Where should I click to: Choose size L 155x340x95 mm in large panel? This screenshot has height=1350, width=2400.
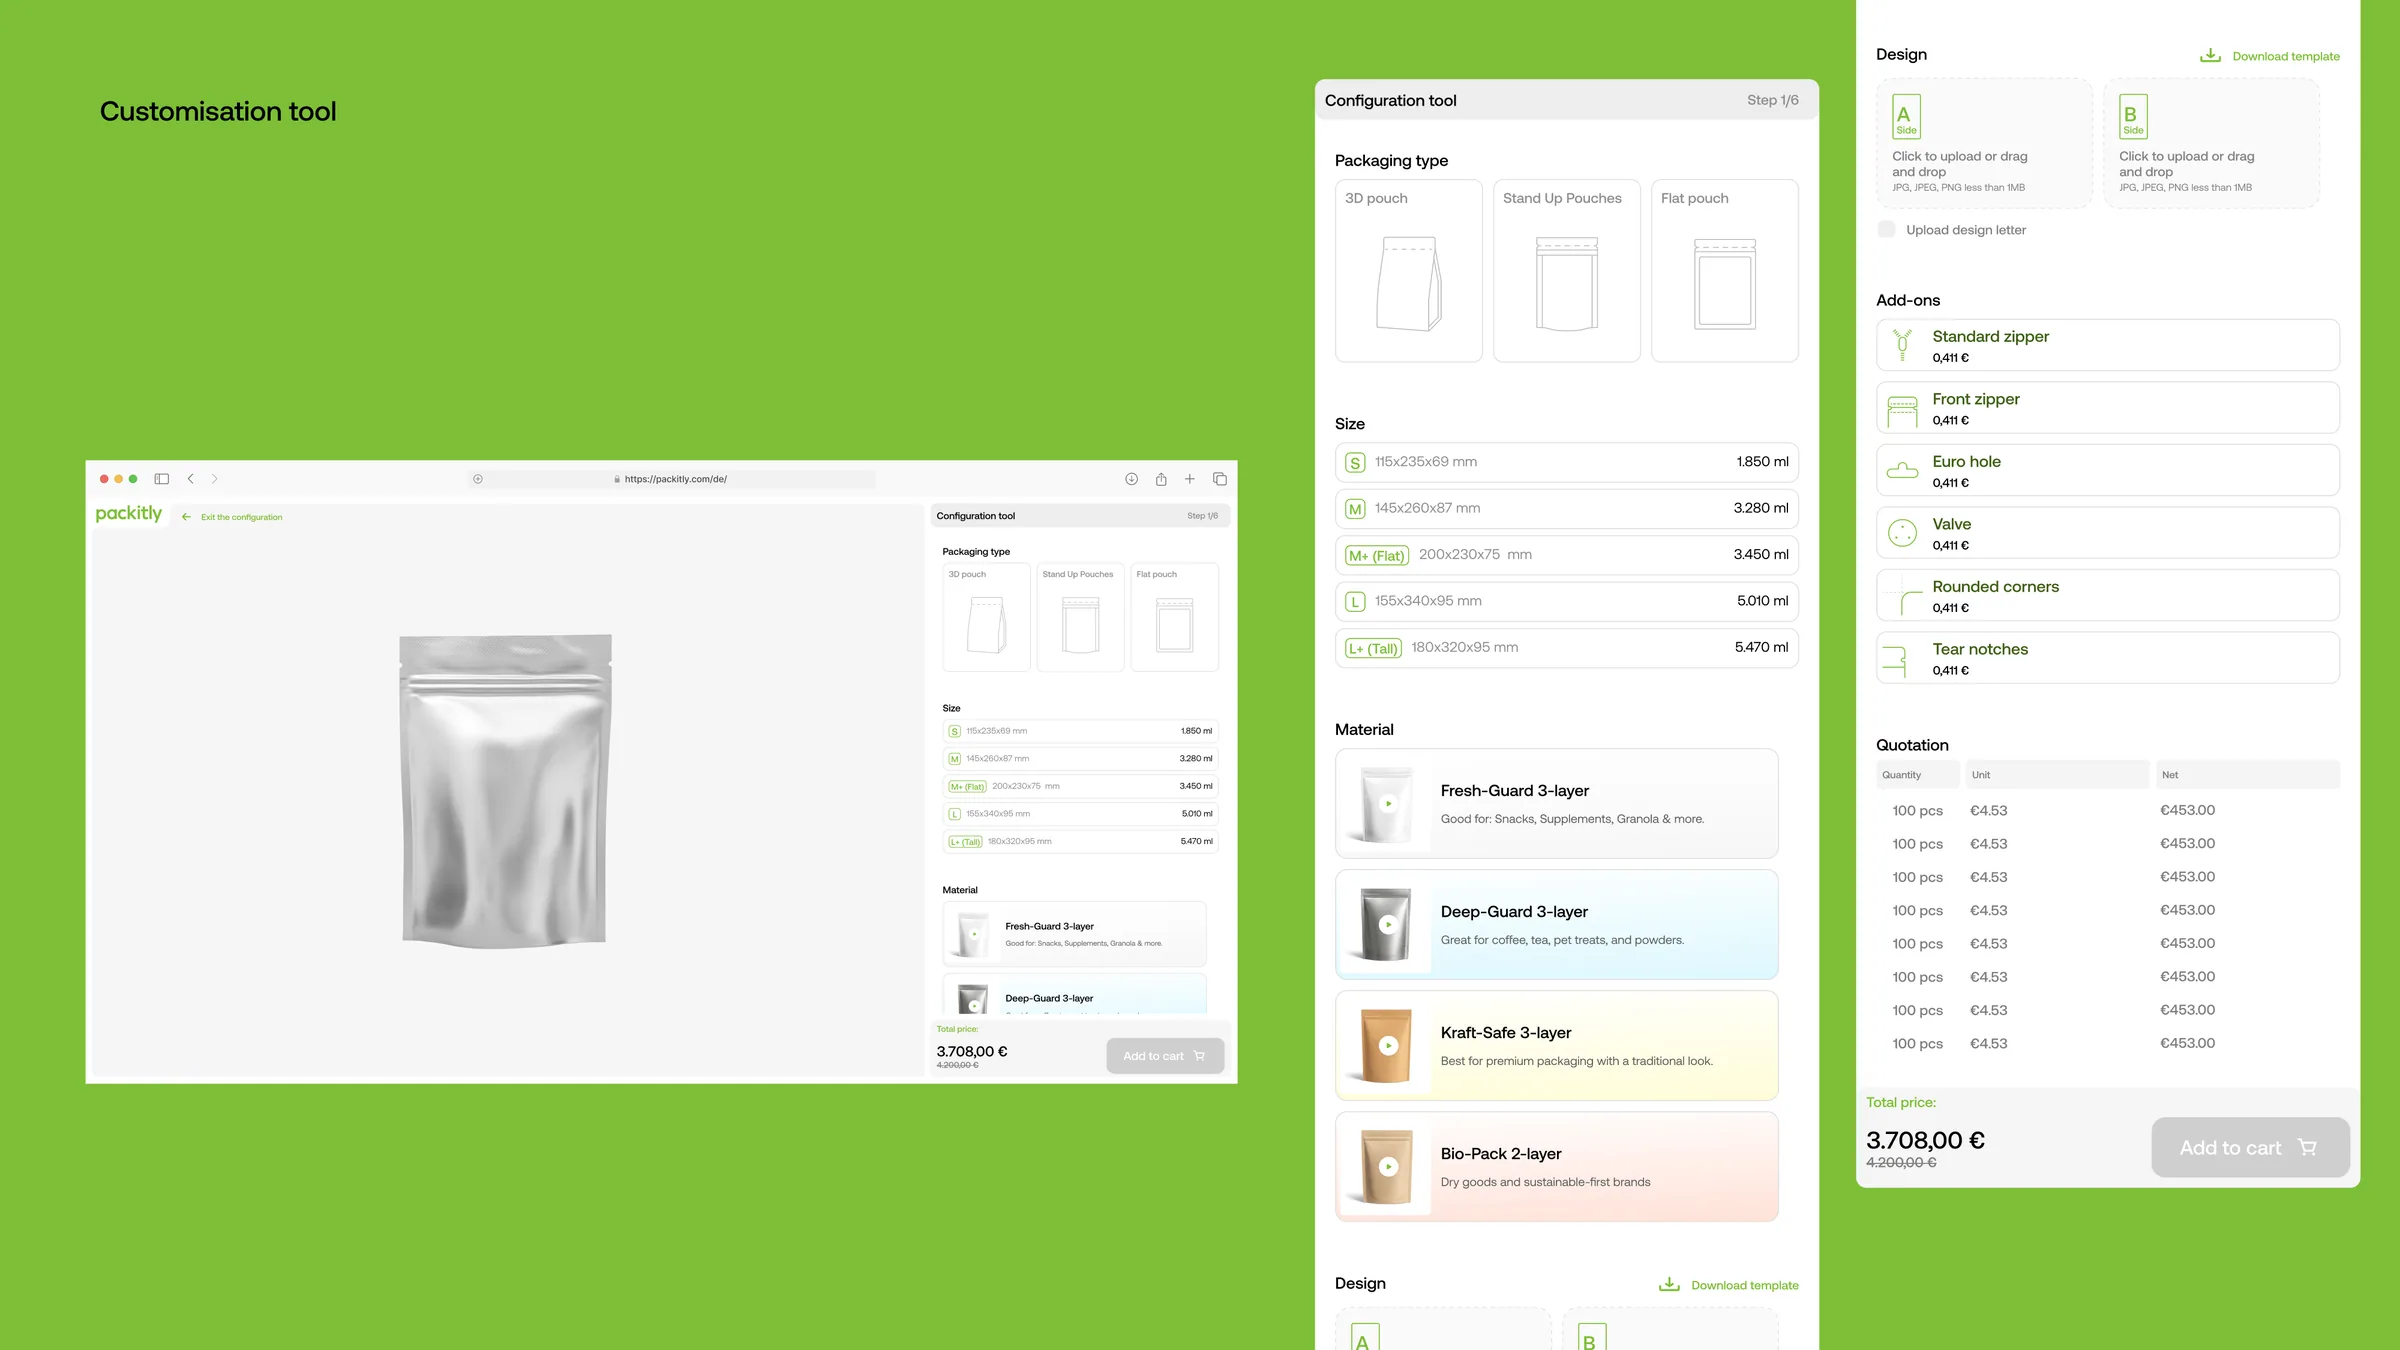click(x=1566, y=601)
